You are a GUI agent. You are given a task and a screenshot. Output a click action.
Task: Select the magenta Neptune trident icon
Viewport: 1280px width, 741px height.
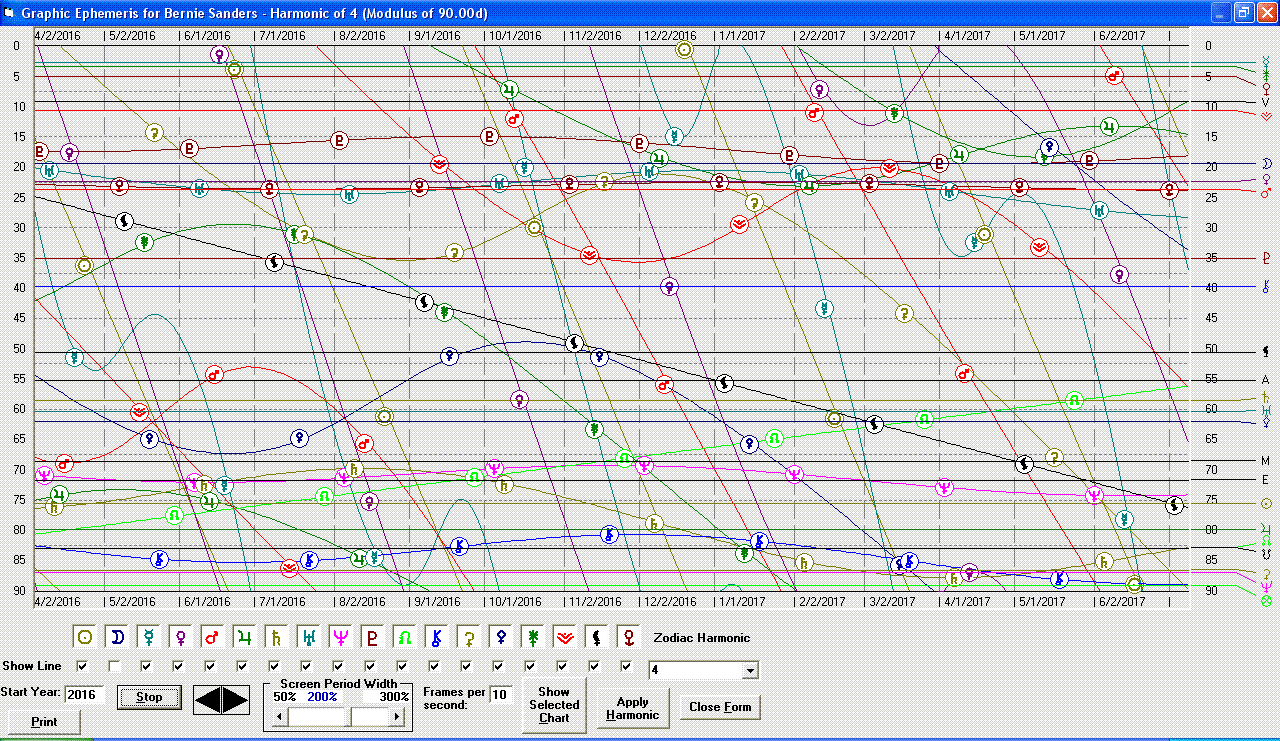[338, 637]
